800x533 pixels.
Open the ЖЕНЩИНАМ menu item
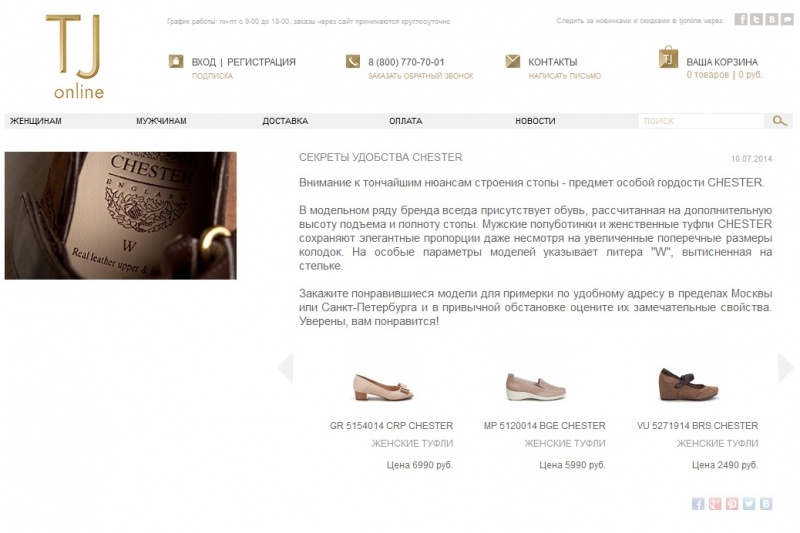pos(36,121)
